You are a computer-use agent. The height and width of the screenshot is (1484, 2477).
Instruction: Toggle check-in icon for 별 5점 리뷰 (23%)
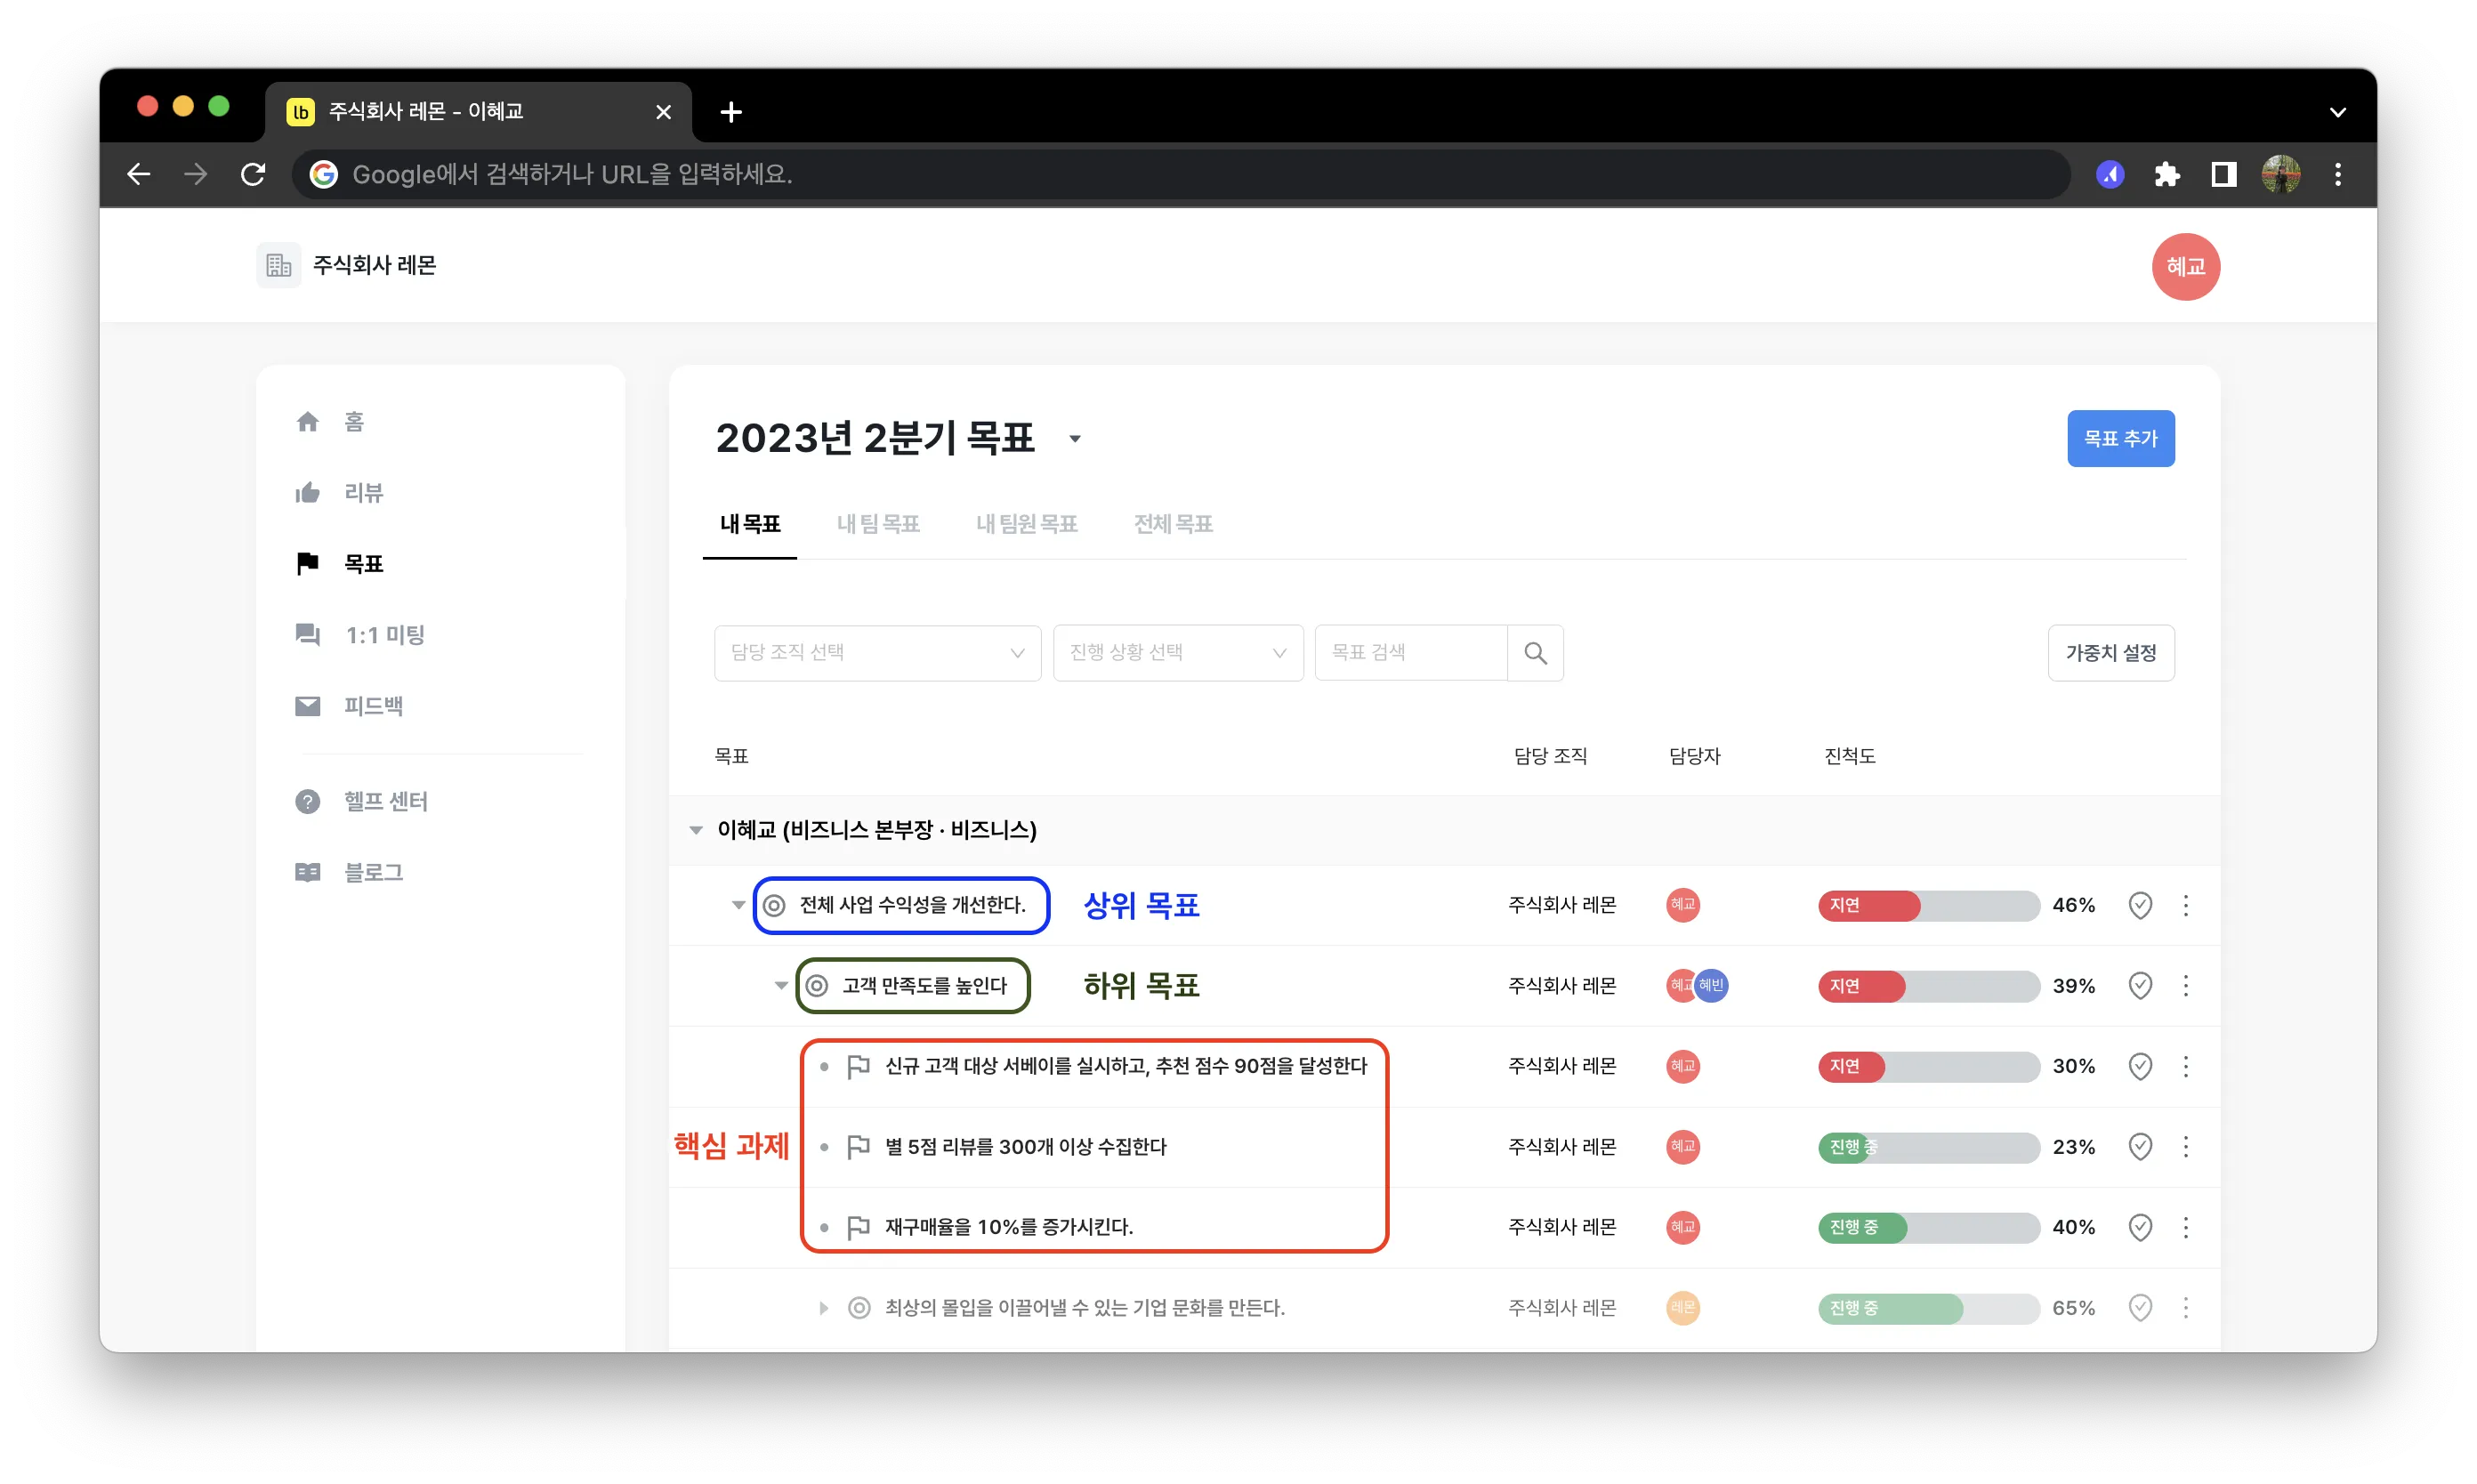pyautogui.click(x=2139, y=1147)
